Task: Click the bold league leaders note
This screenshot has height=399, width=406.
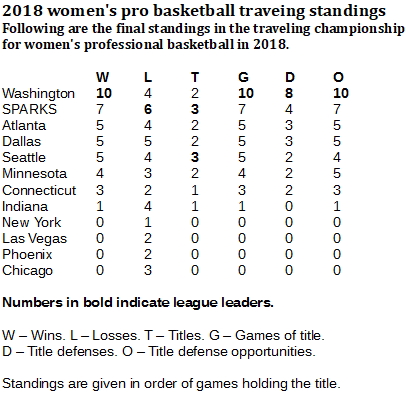Action: (x=138, y=303)
